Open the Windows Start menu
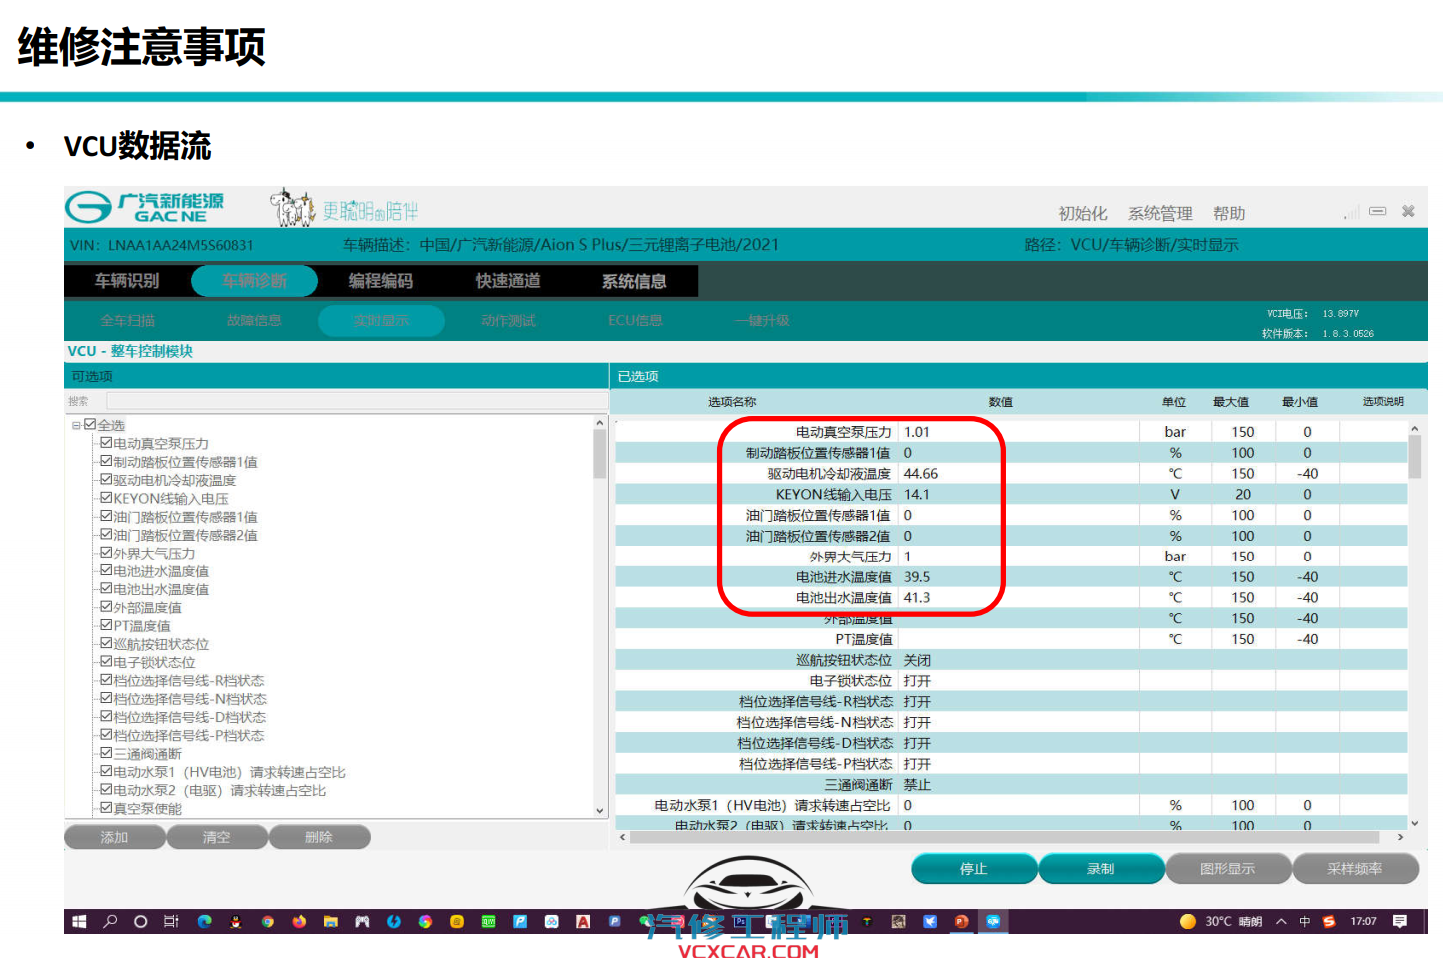 (79, 921)
